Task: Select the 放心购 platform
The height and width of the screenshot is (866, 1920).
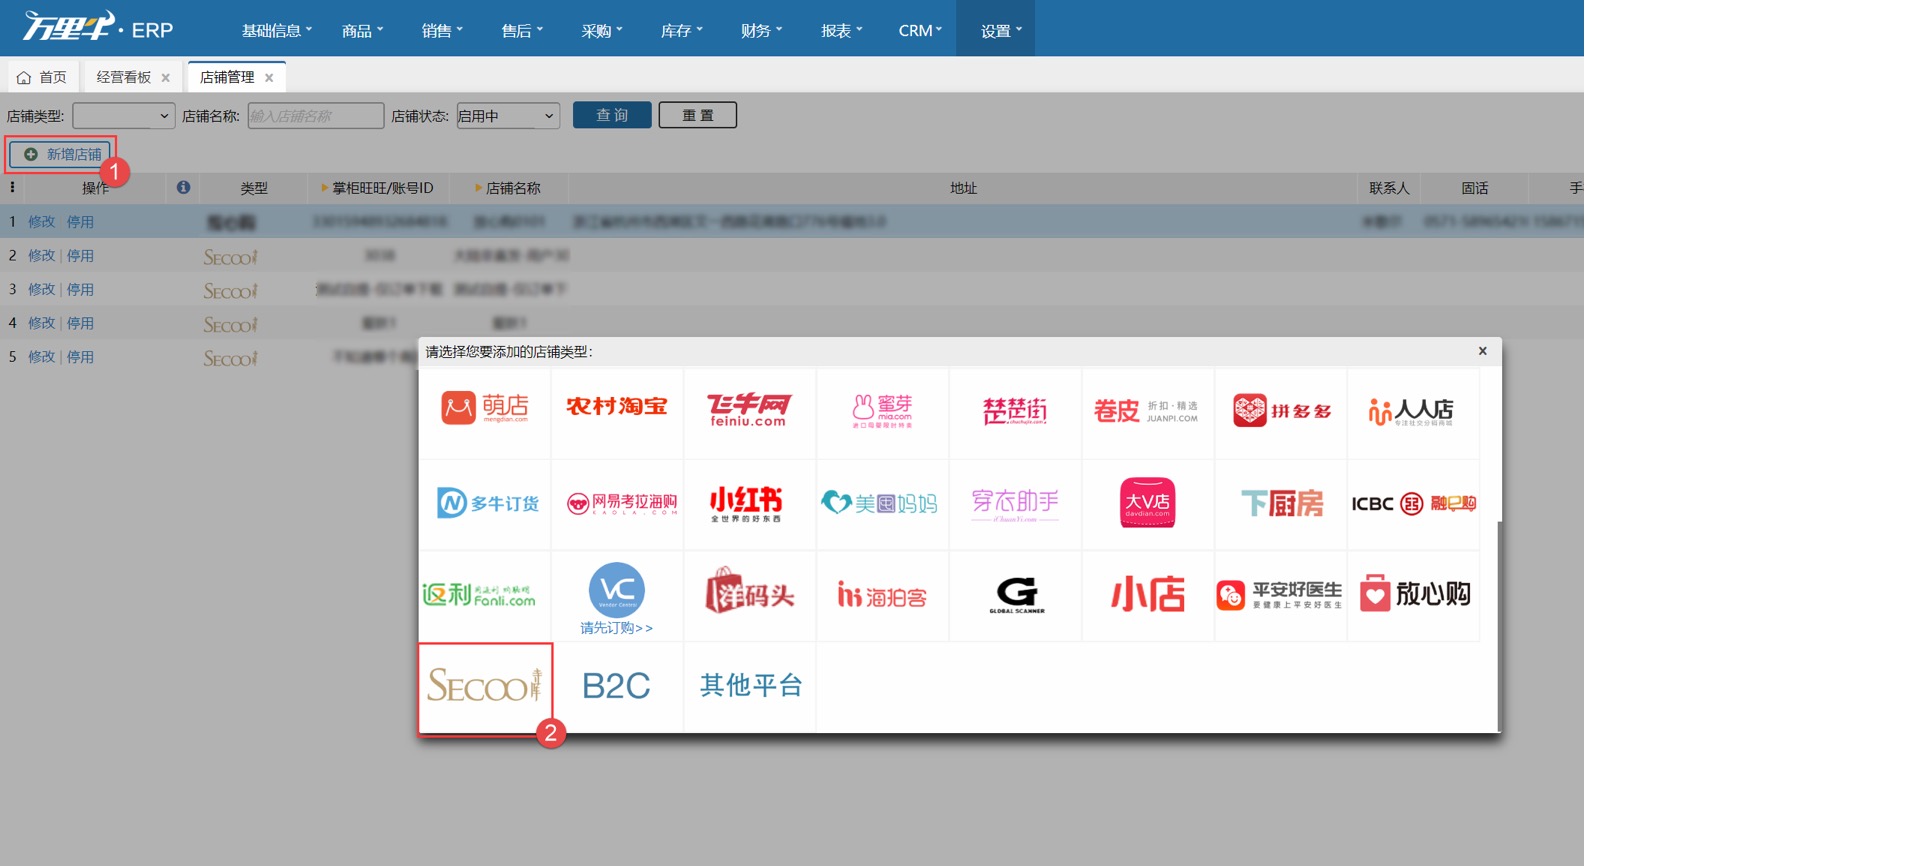Action: tap(1413, 595)
